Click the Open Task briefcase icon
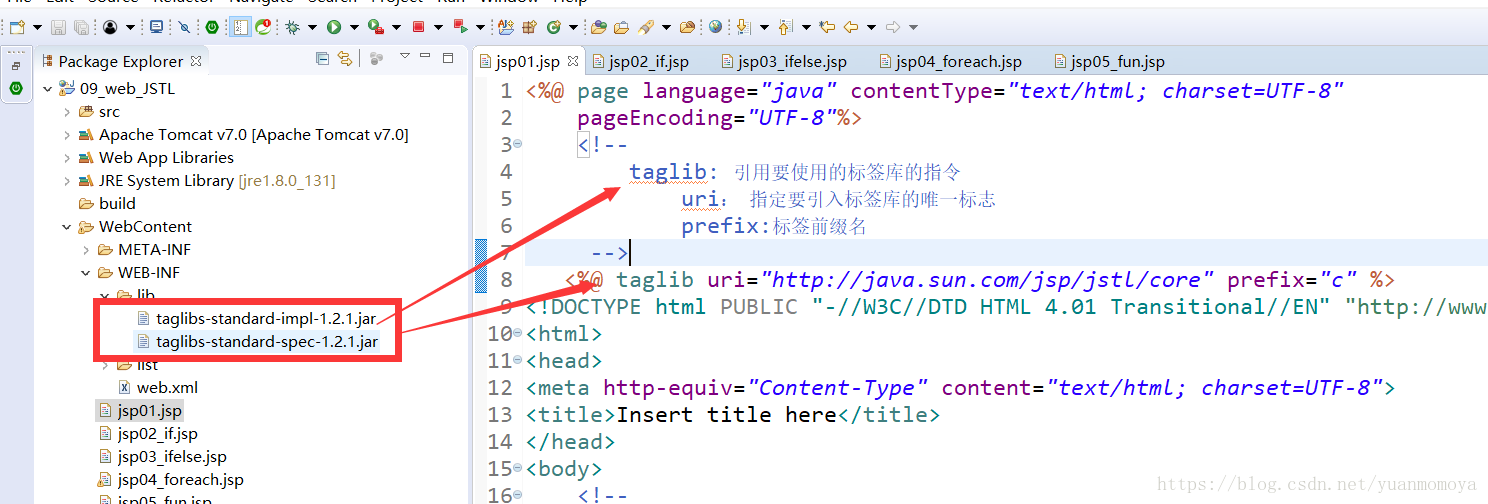 coord(622,27)
